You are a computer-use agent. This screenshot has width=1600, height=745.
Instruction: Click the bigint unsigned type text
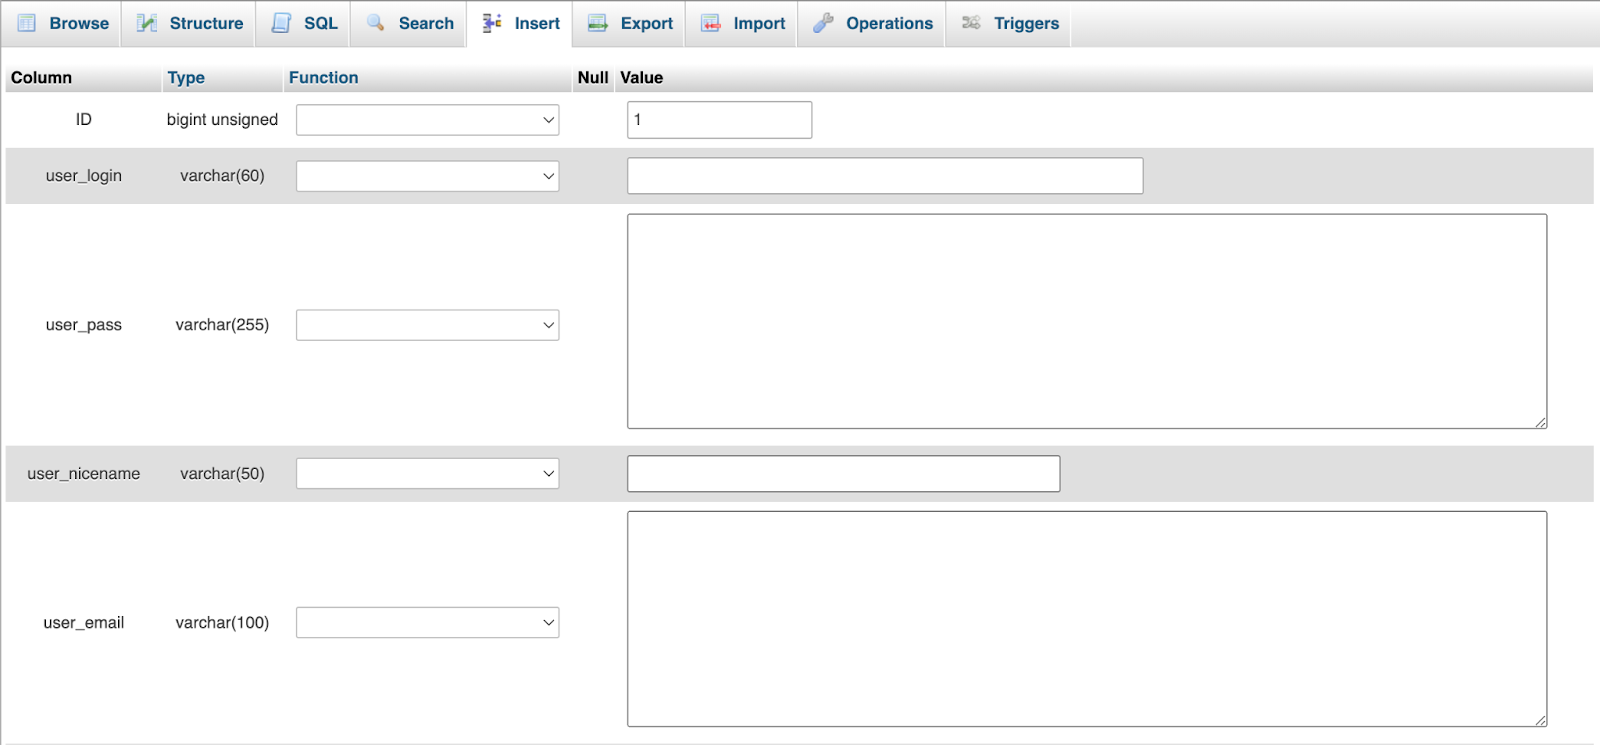coord(222,120)
